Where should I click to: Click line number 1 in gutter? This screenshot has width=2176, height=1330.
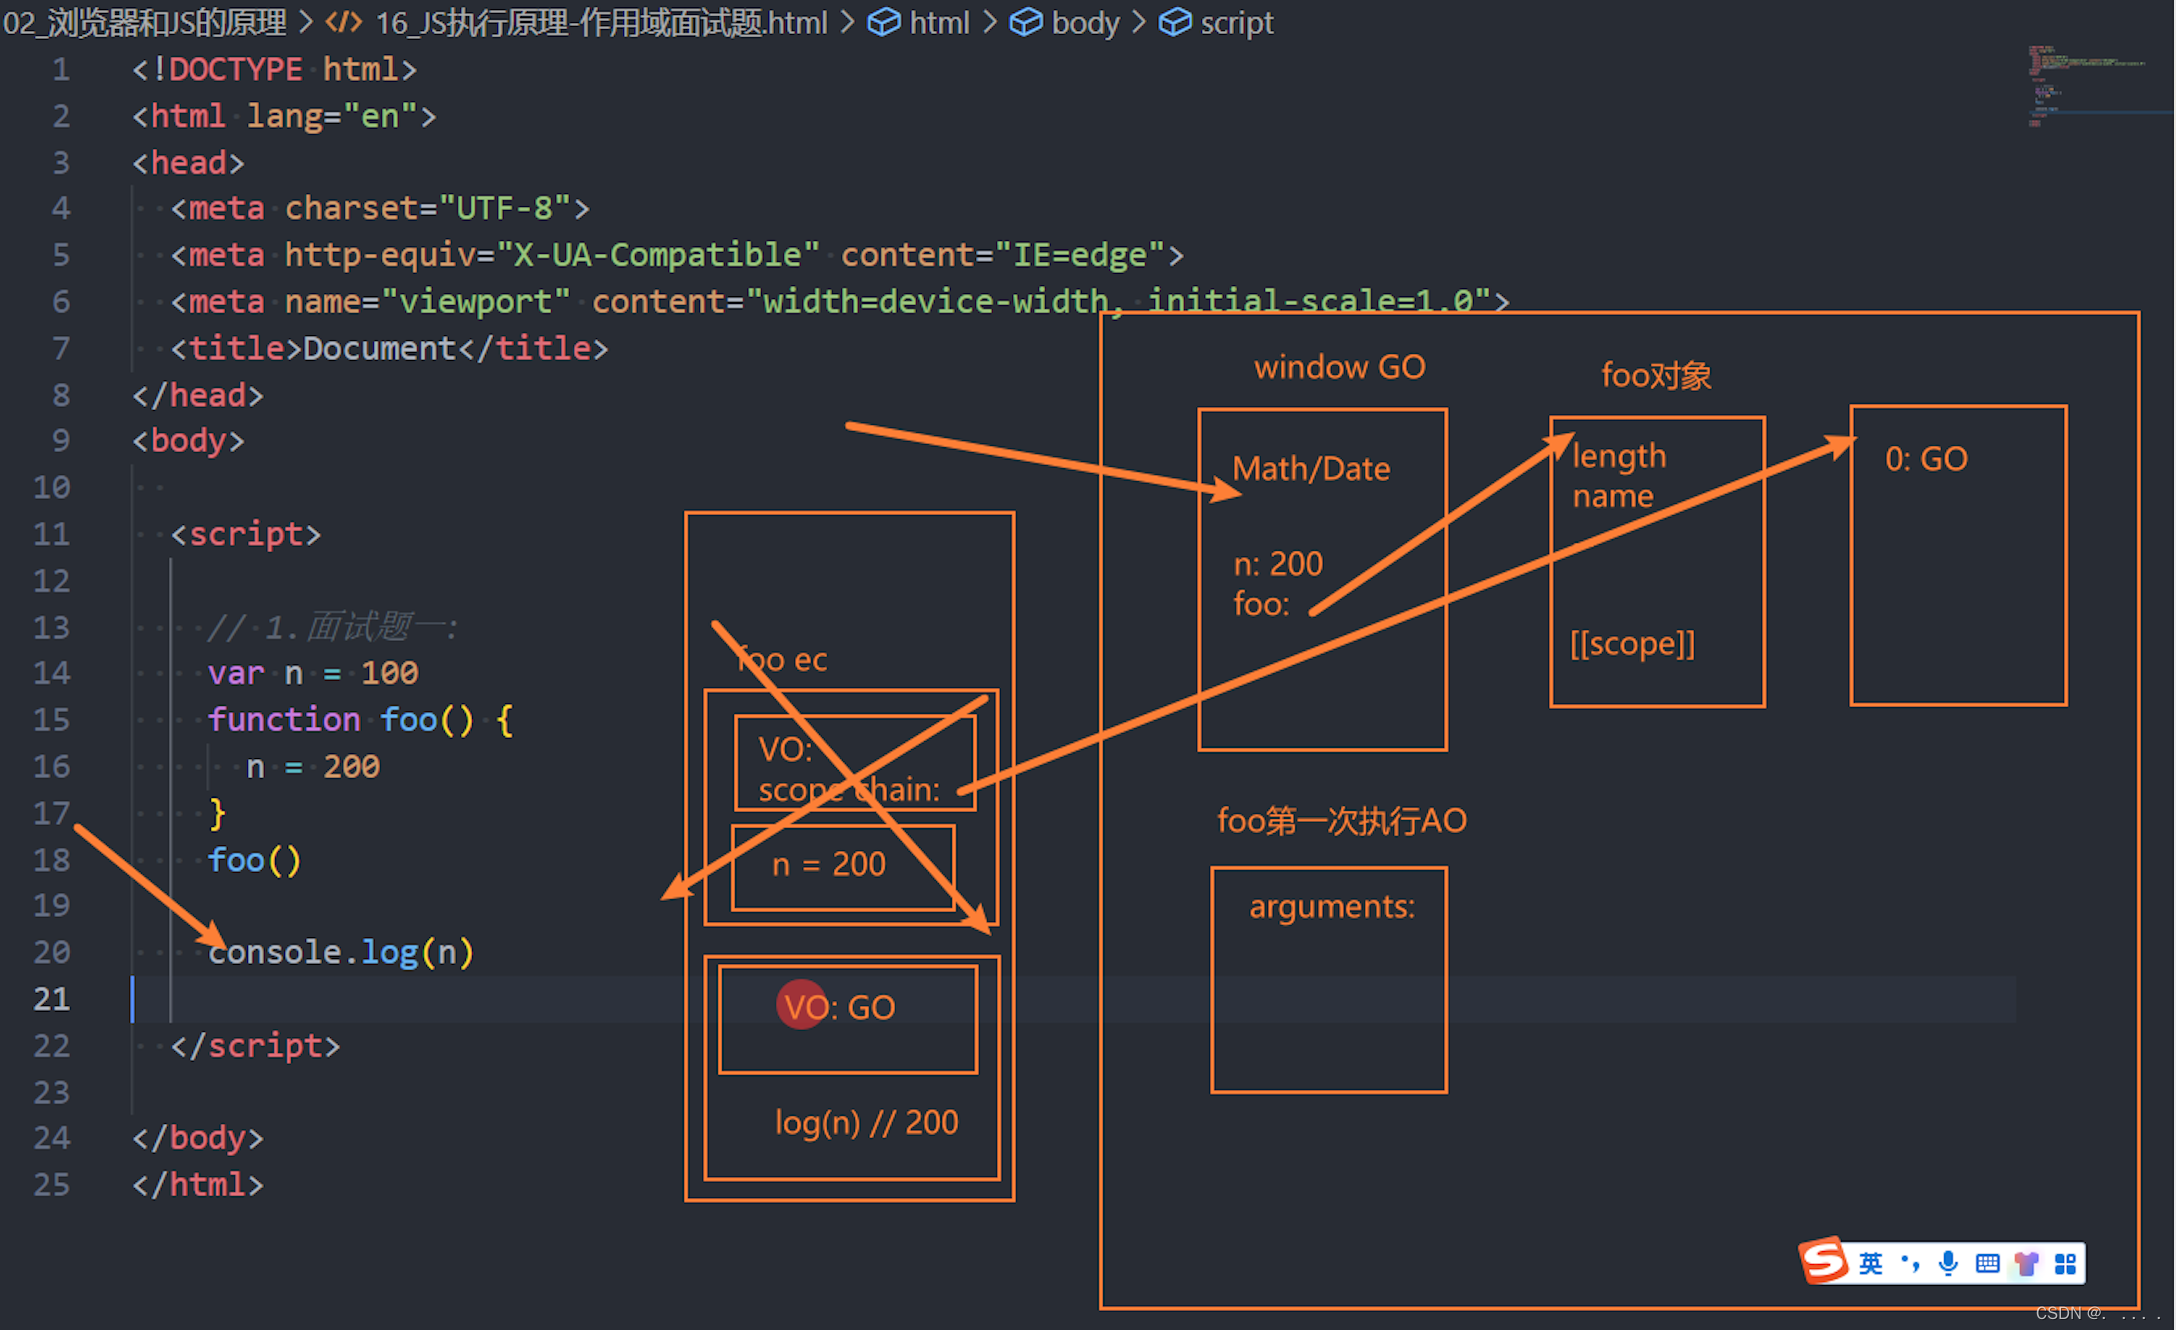pos(61,69)
